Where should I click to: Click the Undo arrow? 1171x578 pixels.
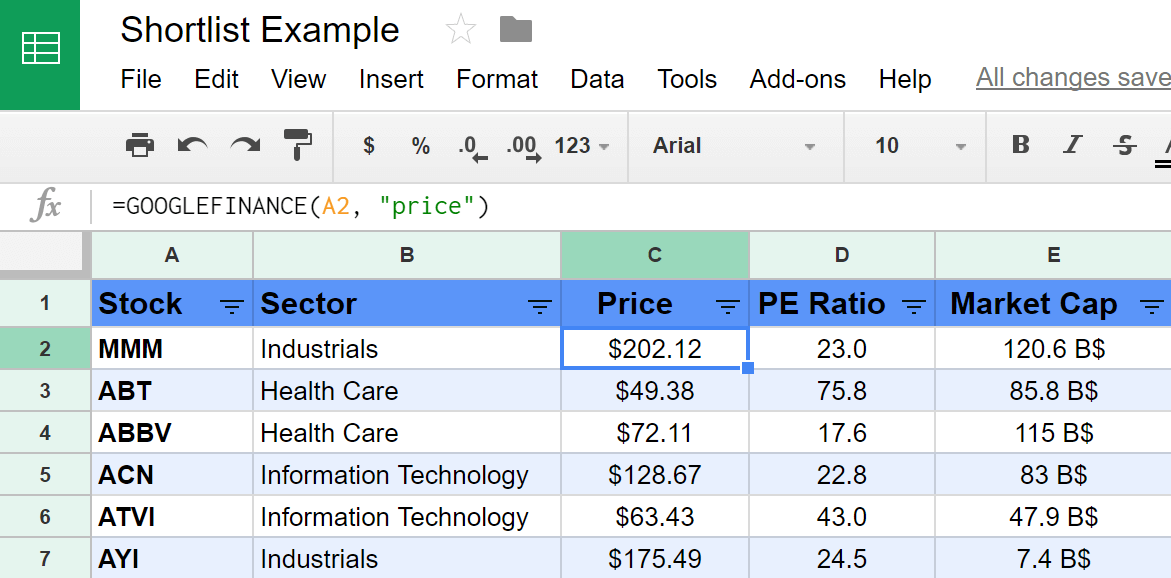coord(192,145)
